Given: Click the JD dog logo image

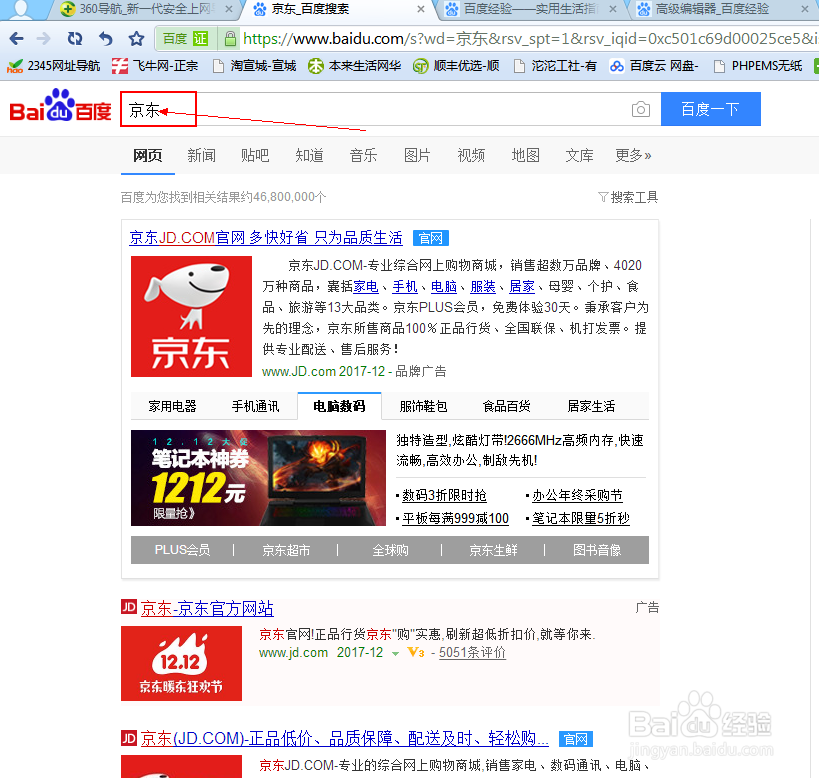Looking at the screenshot, I should (191, 316).
